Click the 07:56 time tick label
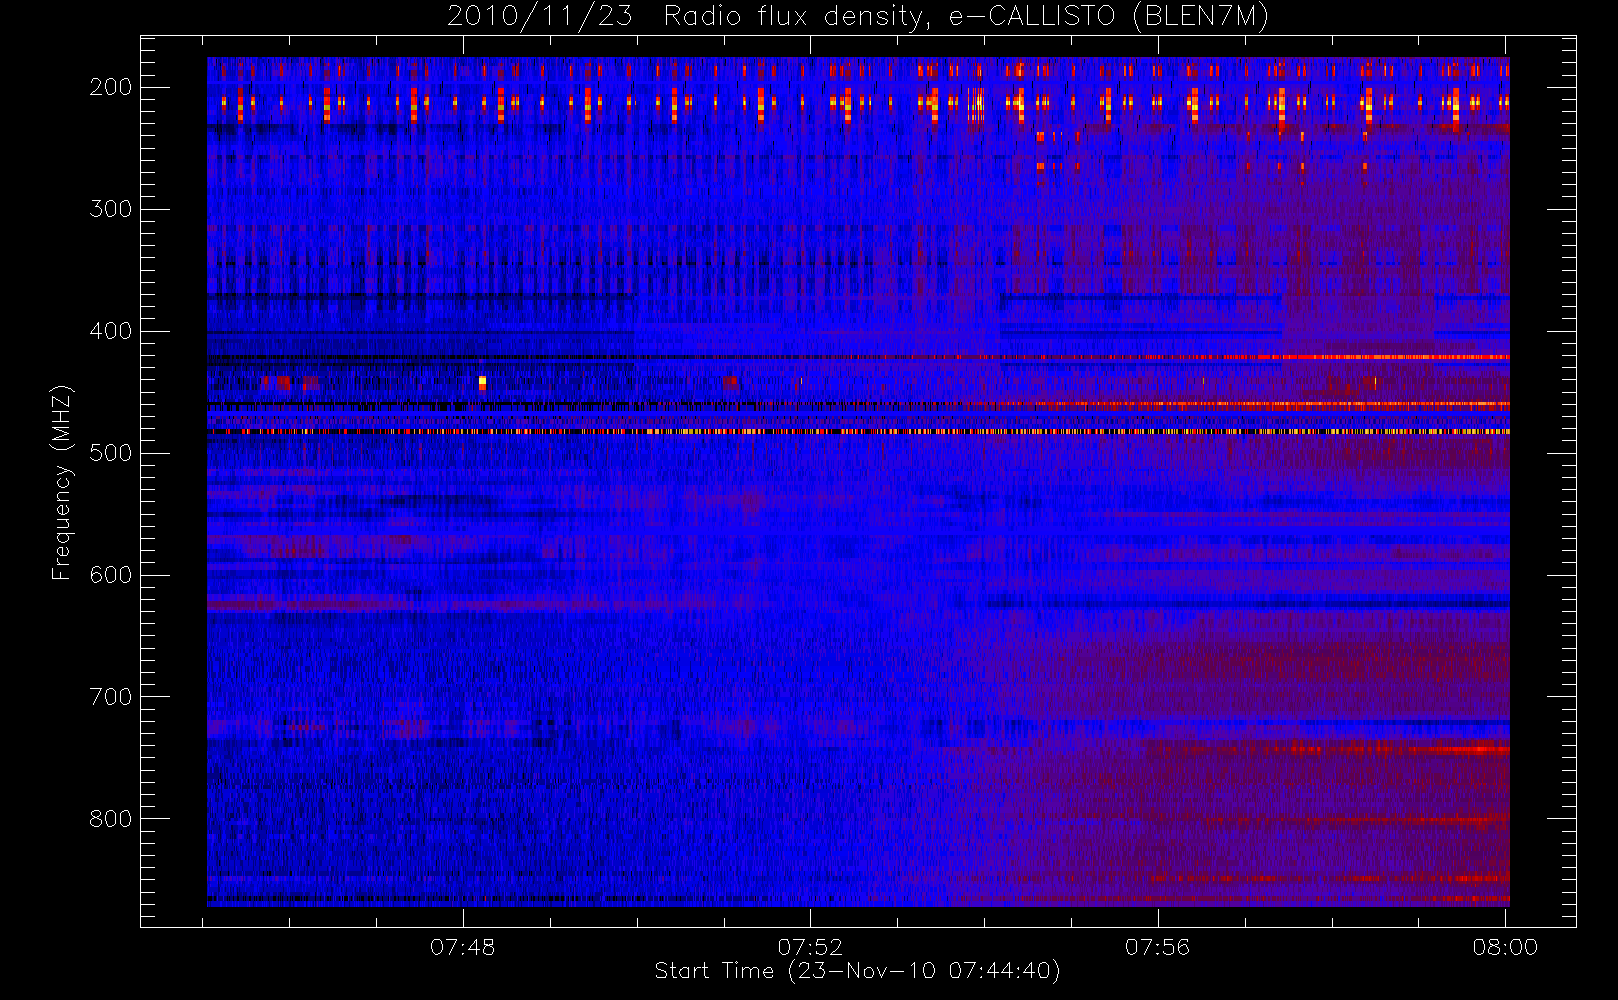 click(1157, 947)
